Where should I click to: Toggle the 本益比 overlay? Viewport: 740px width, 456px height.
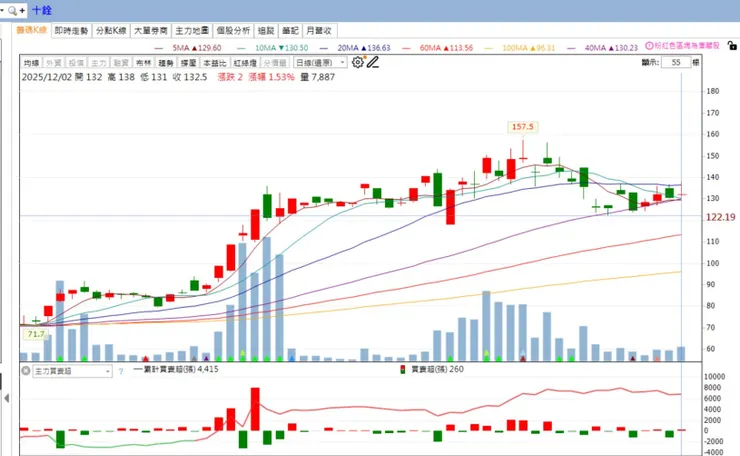(x=215, y=63)
